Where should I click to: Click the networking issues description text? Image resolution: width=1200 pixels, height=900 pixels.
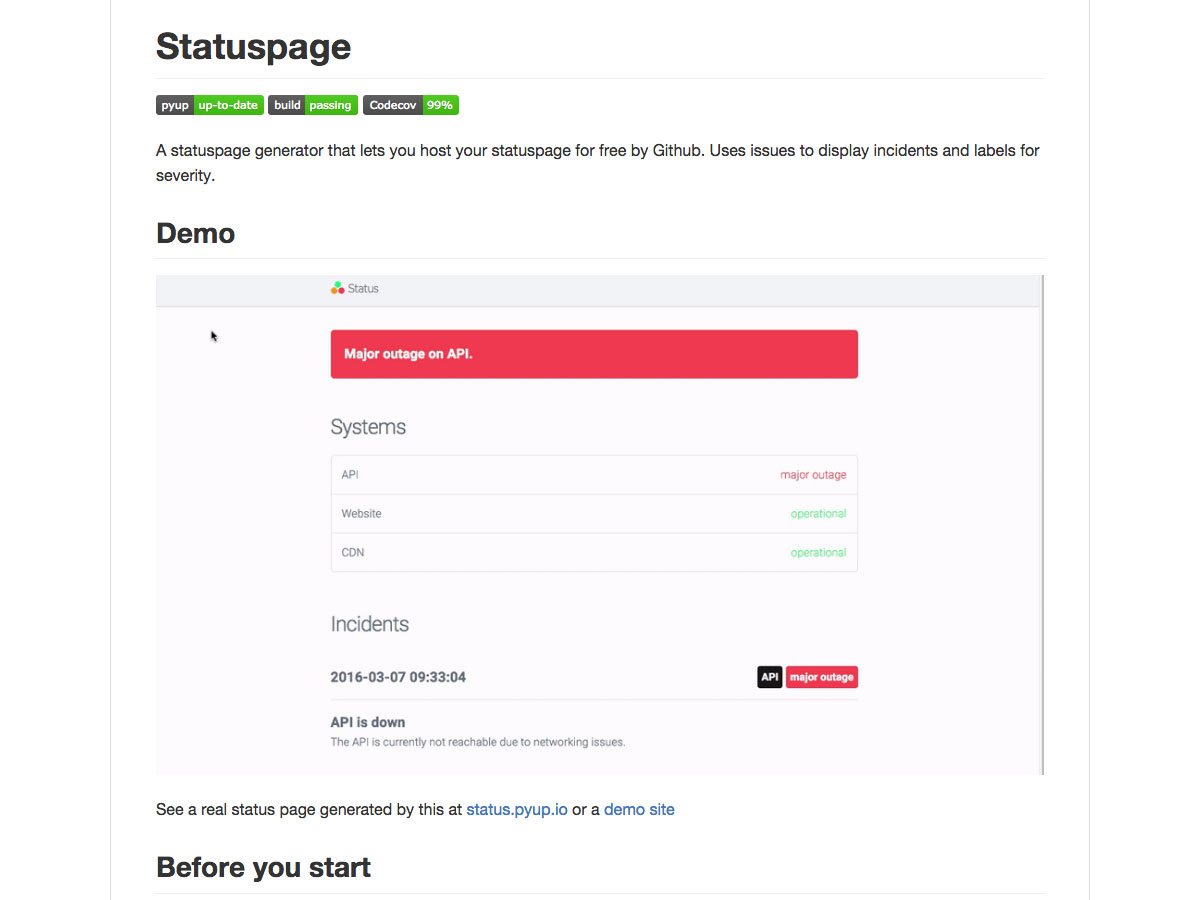tap(478, 742)
